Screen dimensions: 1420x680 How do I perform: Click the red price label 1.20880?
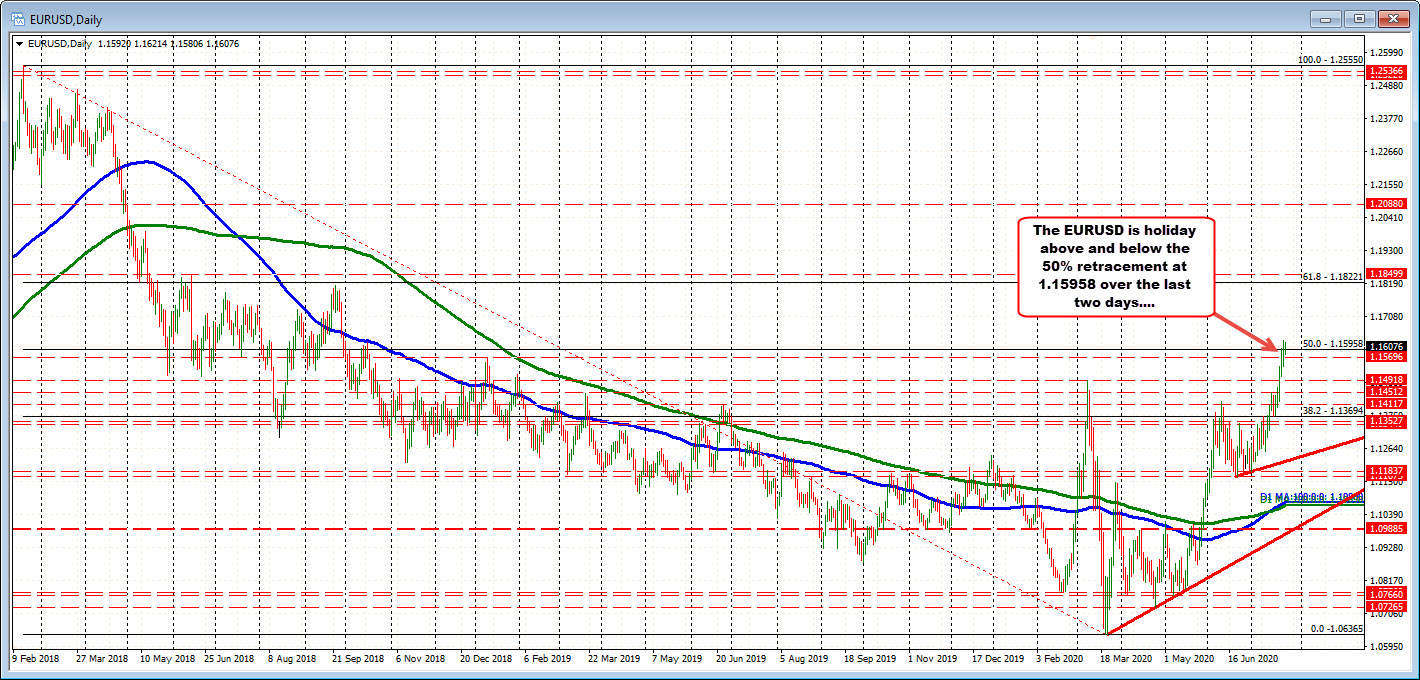pos(1386,203)
